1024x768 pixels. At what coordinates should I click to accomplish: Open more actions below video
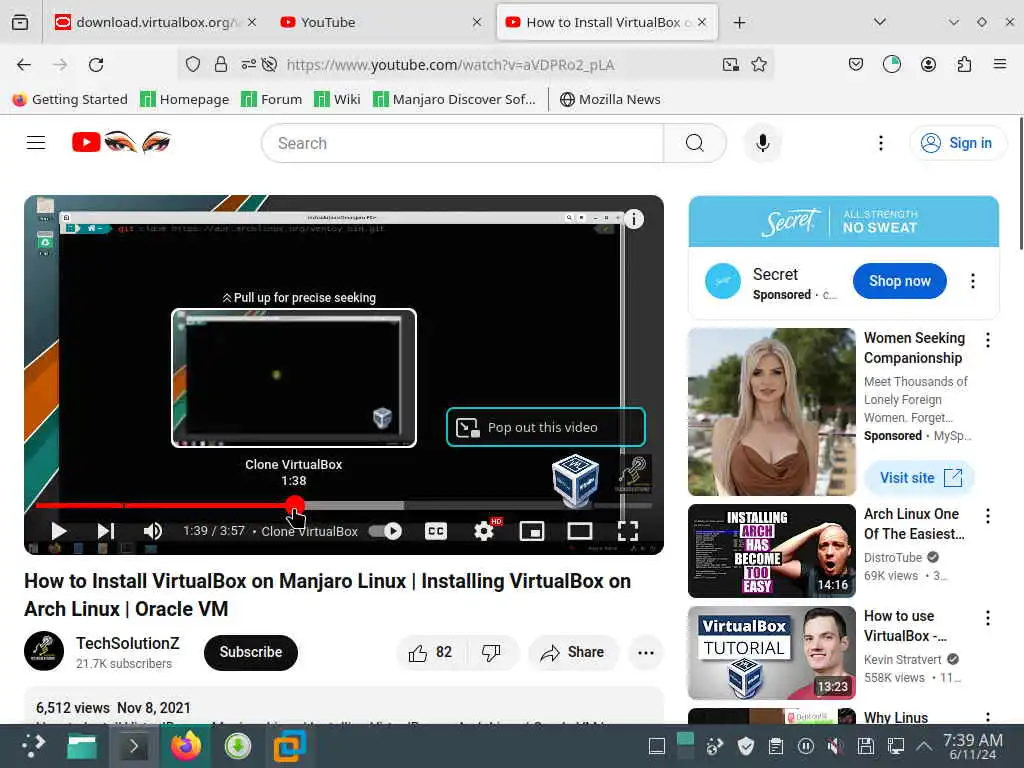pos(645,652)
